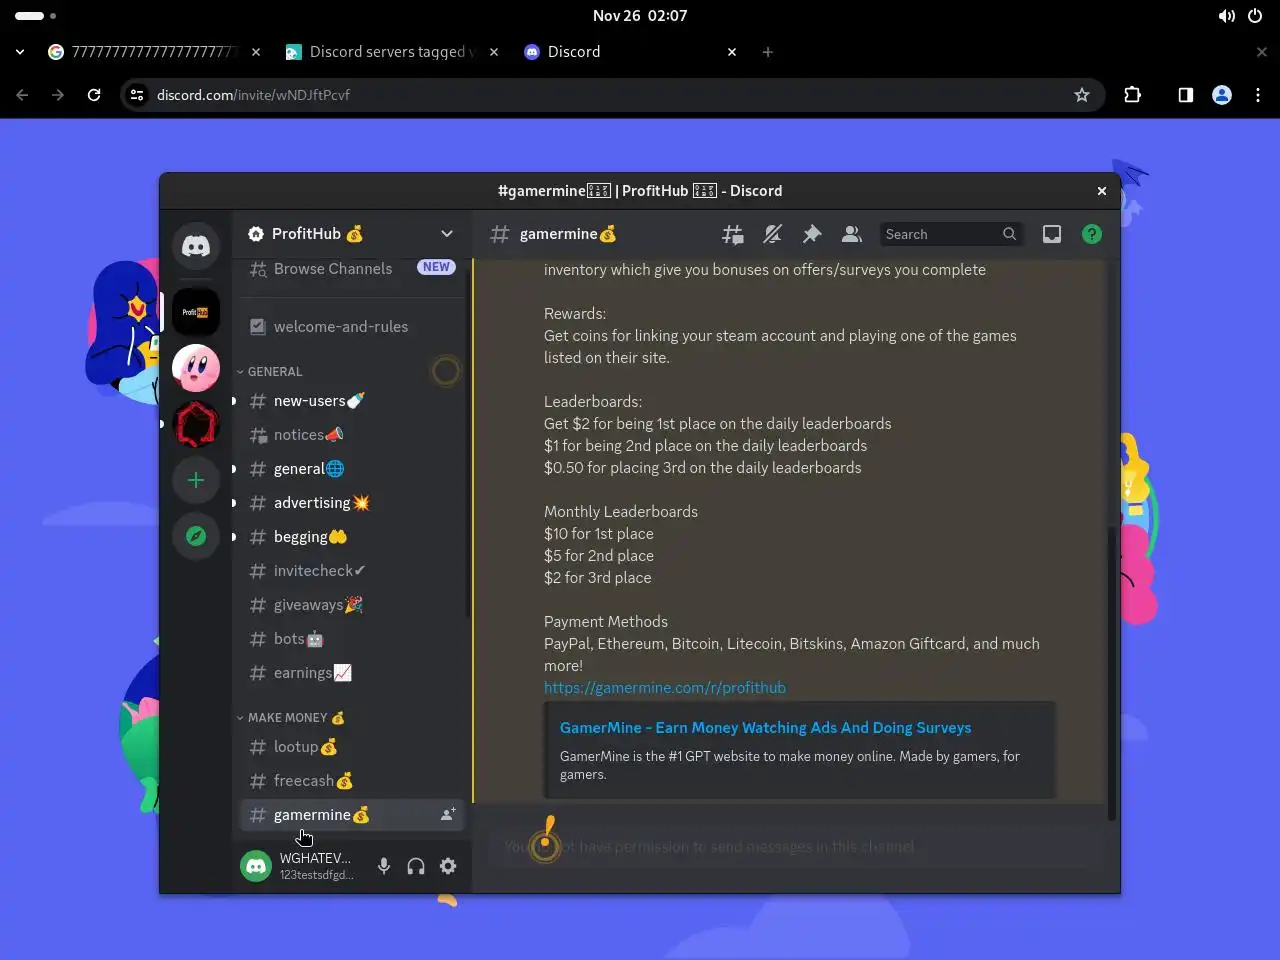This screenshot has width=1280, height=960.
Task: Follow the gamermine.com/r/profithub link
Action: (665, 688)
